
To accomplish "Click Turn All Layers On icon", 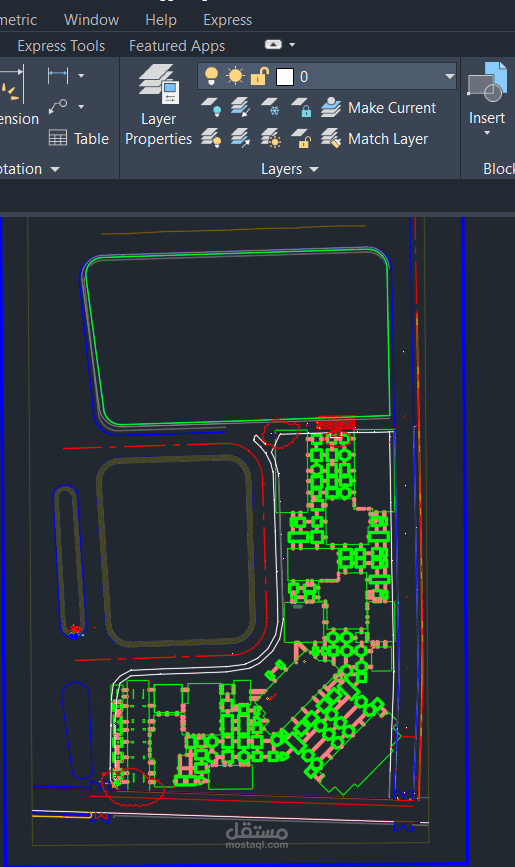I will [211, 138].
